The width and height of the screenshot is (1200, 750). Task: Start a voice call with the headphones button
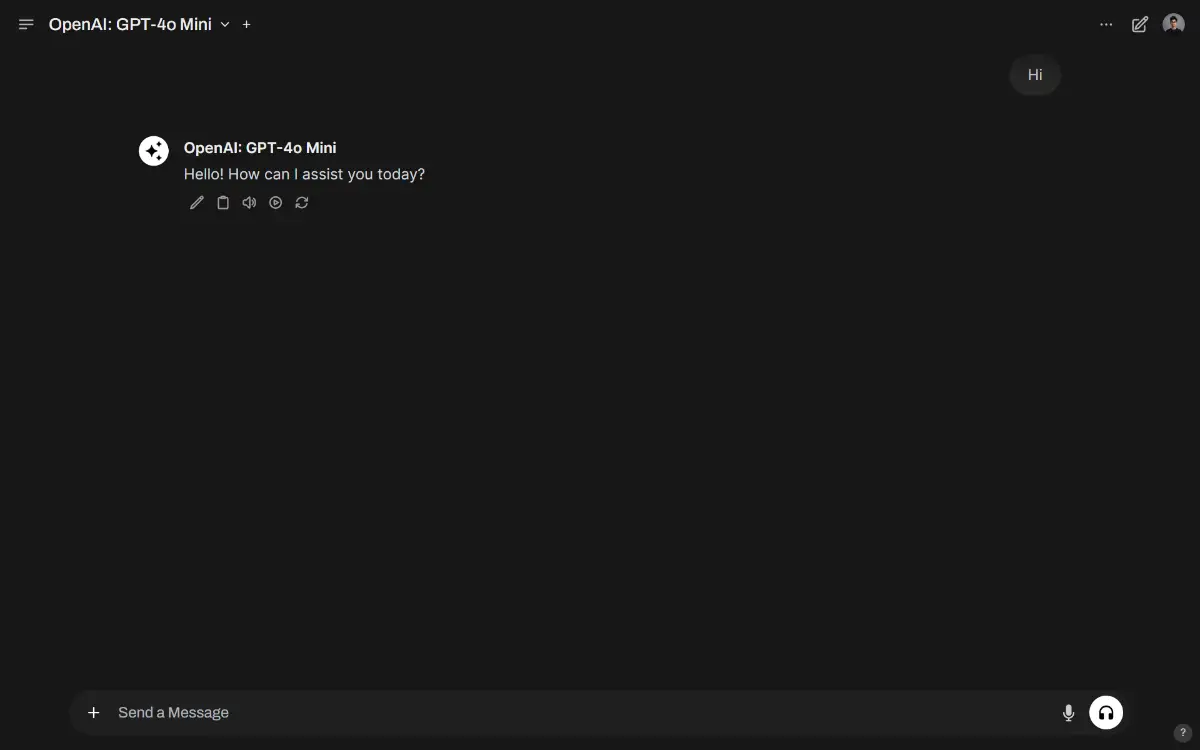[x=1106, y=712]
